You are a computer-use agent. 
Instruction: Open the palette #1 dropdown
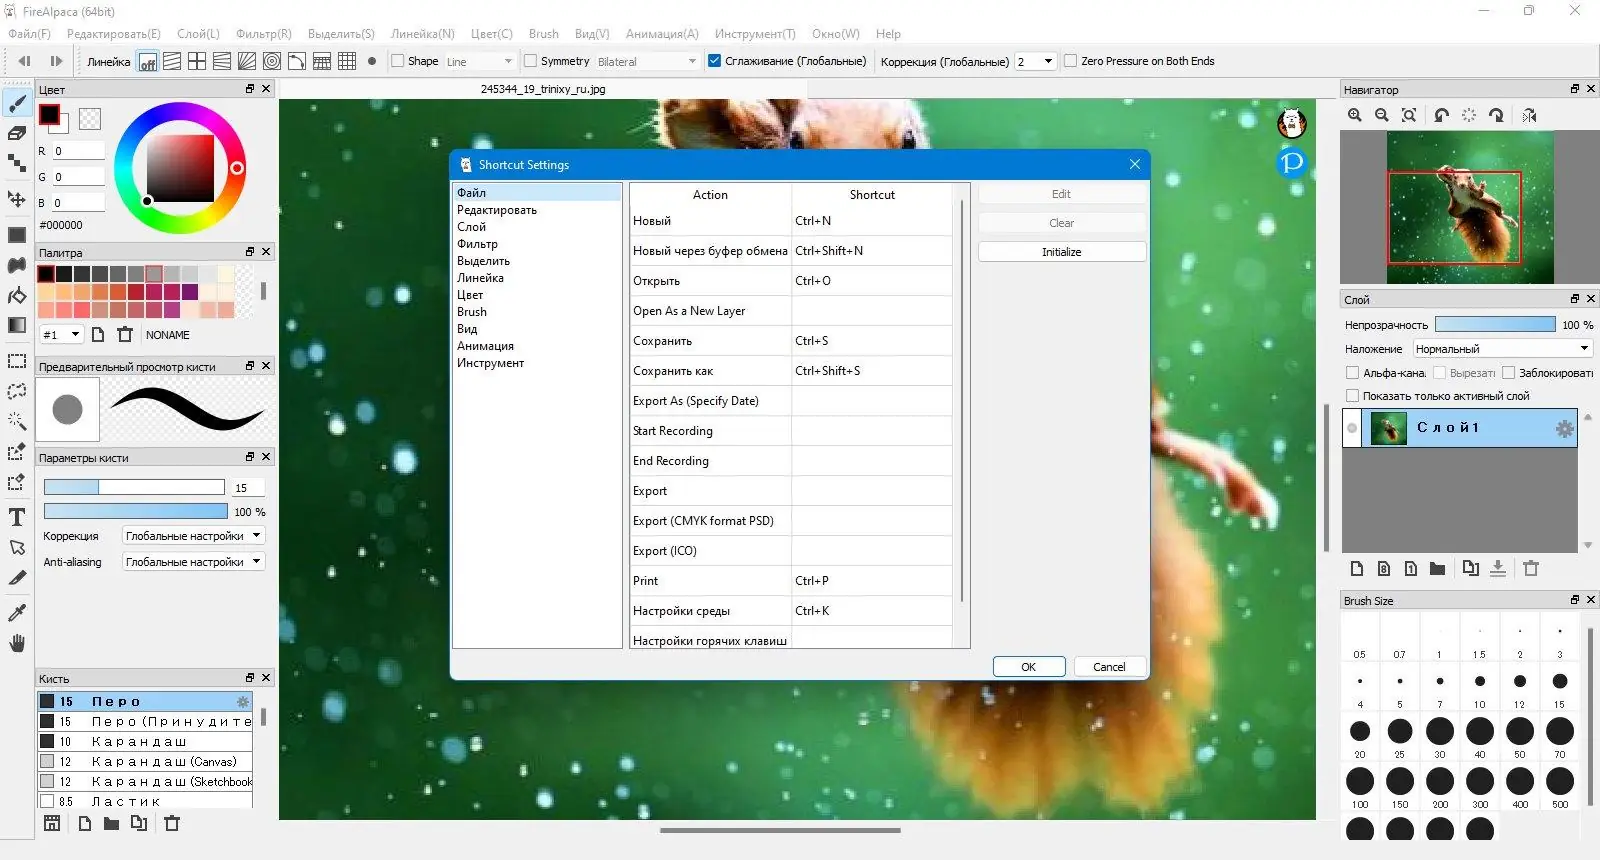point(61,335)
